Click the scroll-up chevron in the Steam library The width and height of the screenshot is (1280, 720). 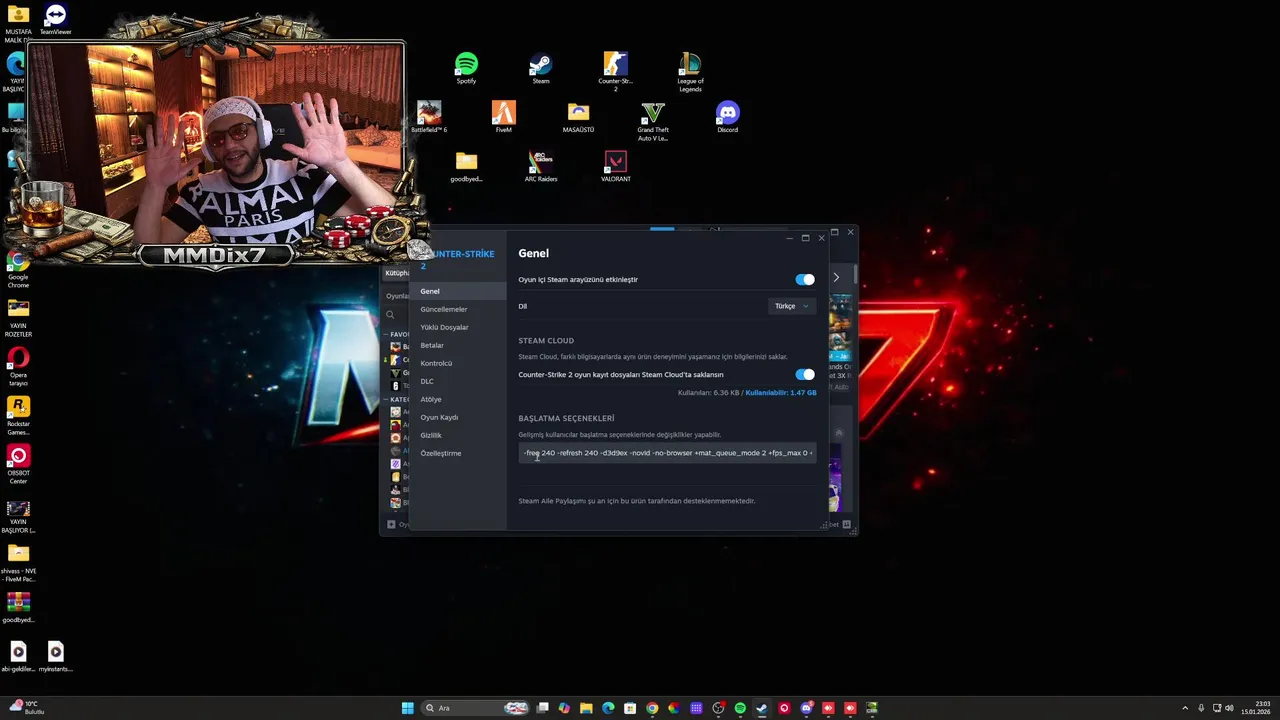[838, 433]
